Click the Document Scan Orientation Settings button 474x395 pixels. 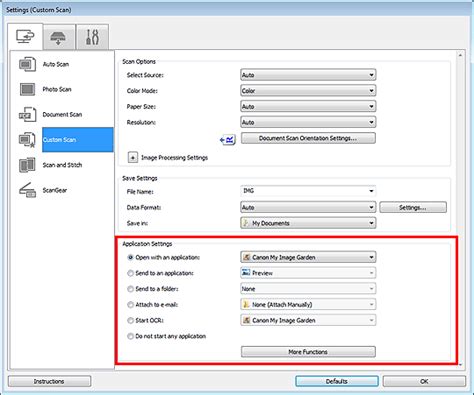[308, 138]
